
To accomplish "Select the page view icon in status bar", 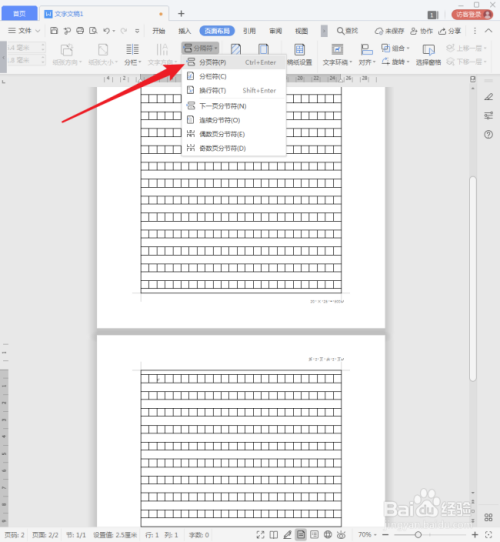I will tap(301, 535).
